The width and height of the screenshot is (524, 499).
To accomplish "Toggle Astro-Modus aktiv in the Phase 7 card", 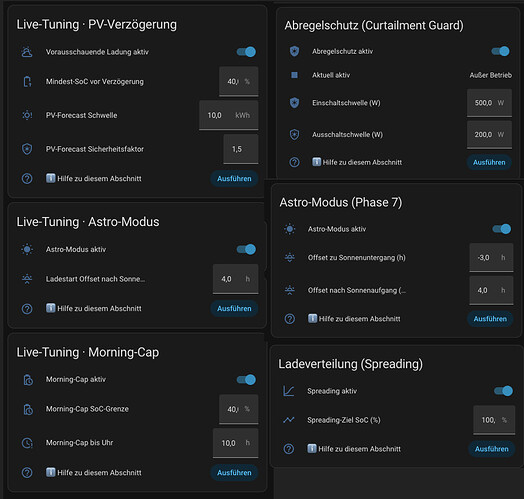I will coord(502,229).
